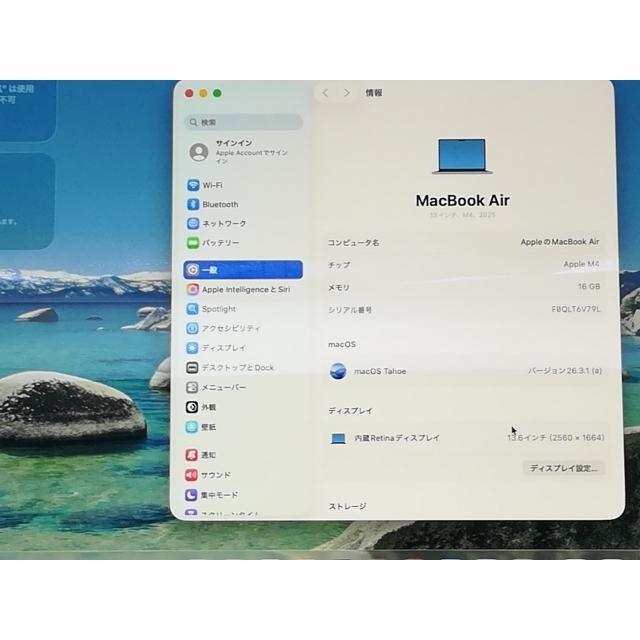
Task: Go back with the left chevron
Action: pos(325,93)
